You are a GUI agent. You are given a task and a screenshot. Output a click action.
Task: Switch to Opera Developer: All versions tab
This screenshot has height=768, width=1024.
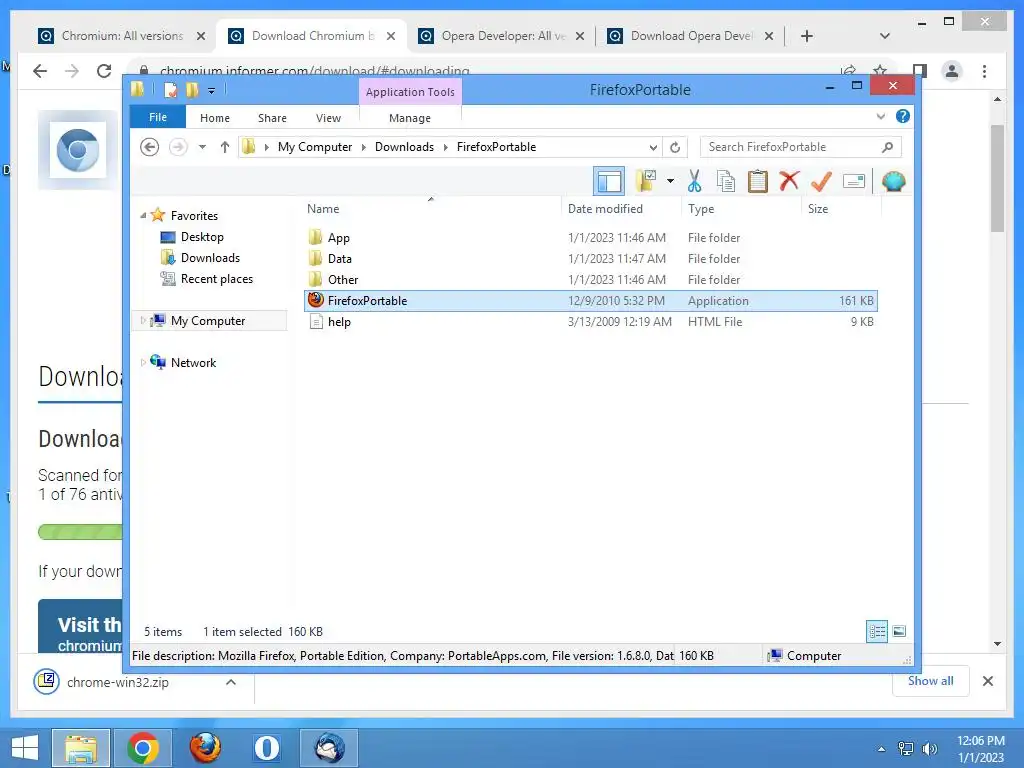tap(502, 36)
